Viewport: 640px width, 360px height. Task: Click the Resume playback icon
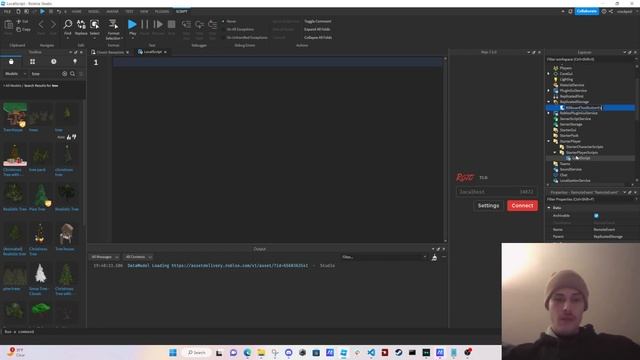tap(158, 24)
